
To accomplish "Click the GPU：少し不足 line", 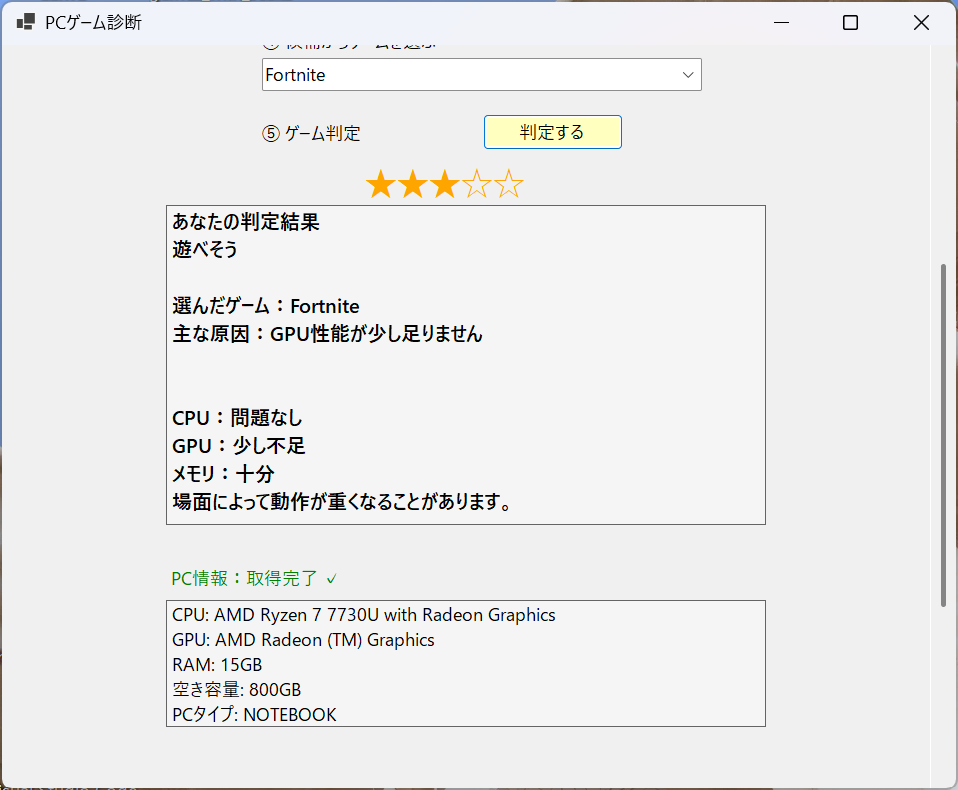I will (238, 446).
